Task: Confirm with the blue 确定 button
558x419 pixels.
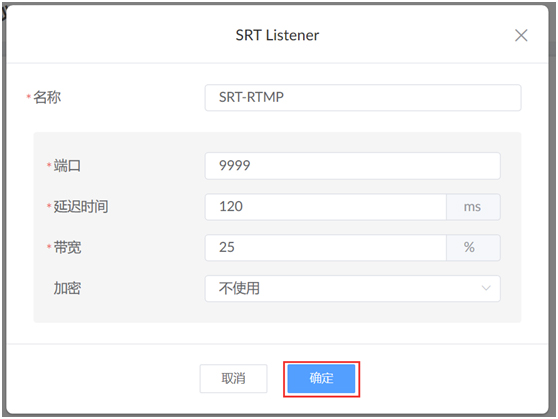Action: [321, 378]
